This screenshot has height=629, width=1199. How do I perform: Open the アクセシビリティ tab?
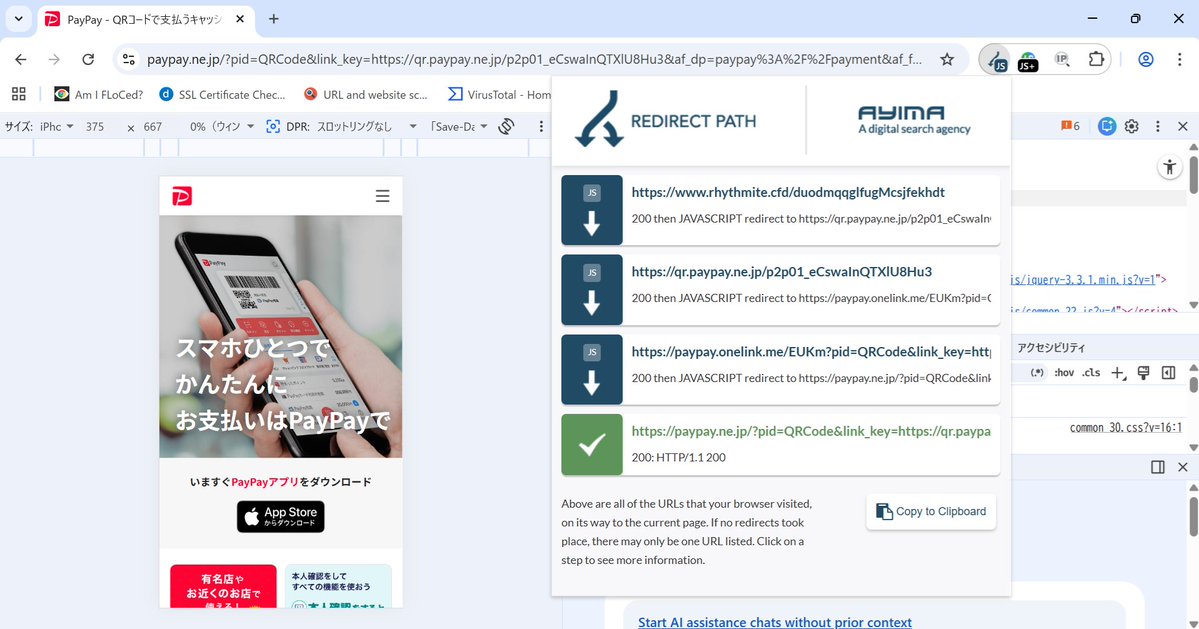[x=1051, y=348]
